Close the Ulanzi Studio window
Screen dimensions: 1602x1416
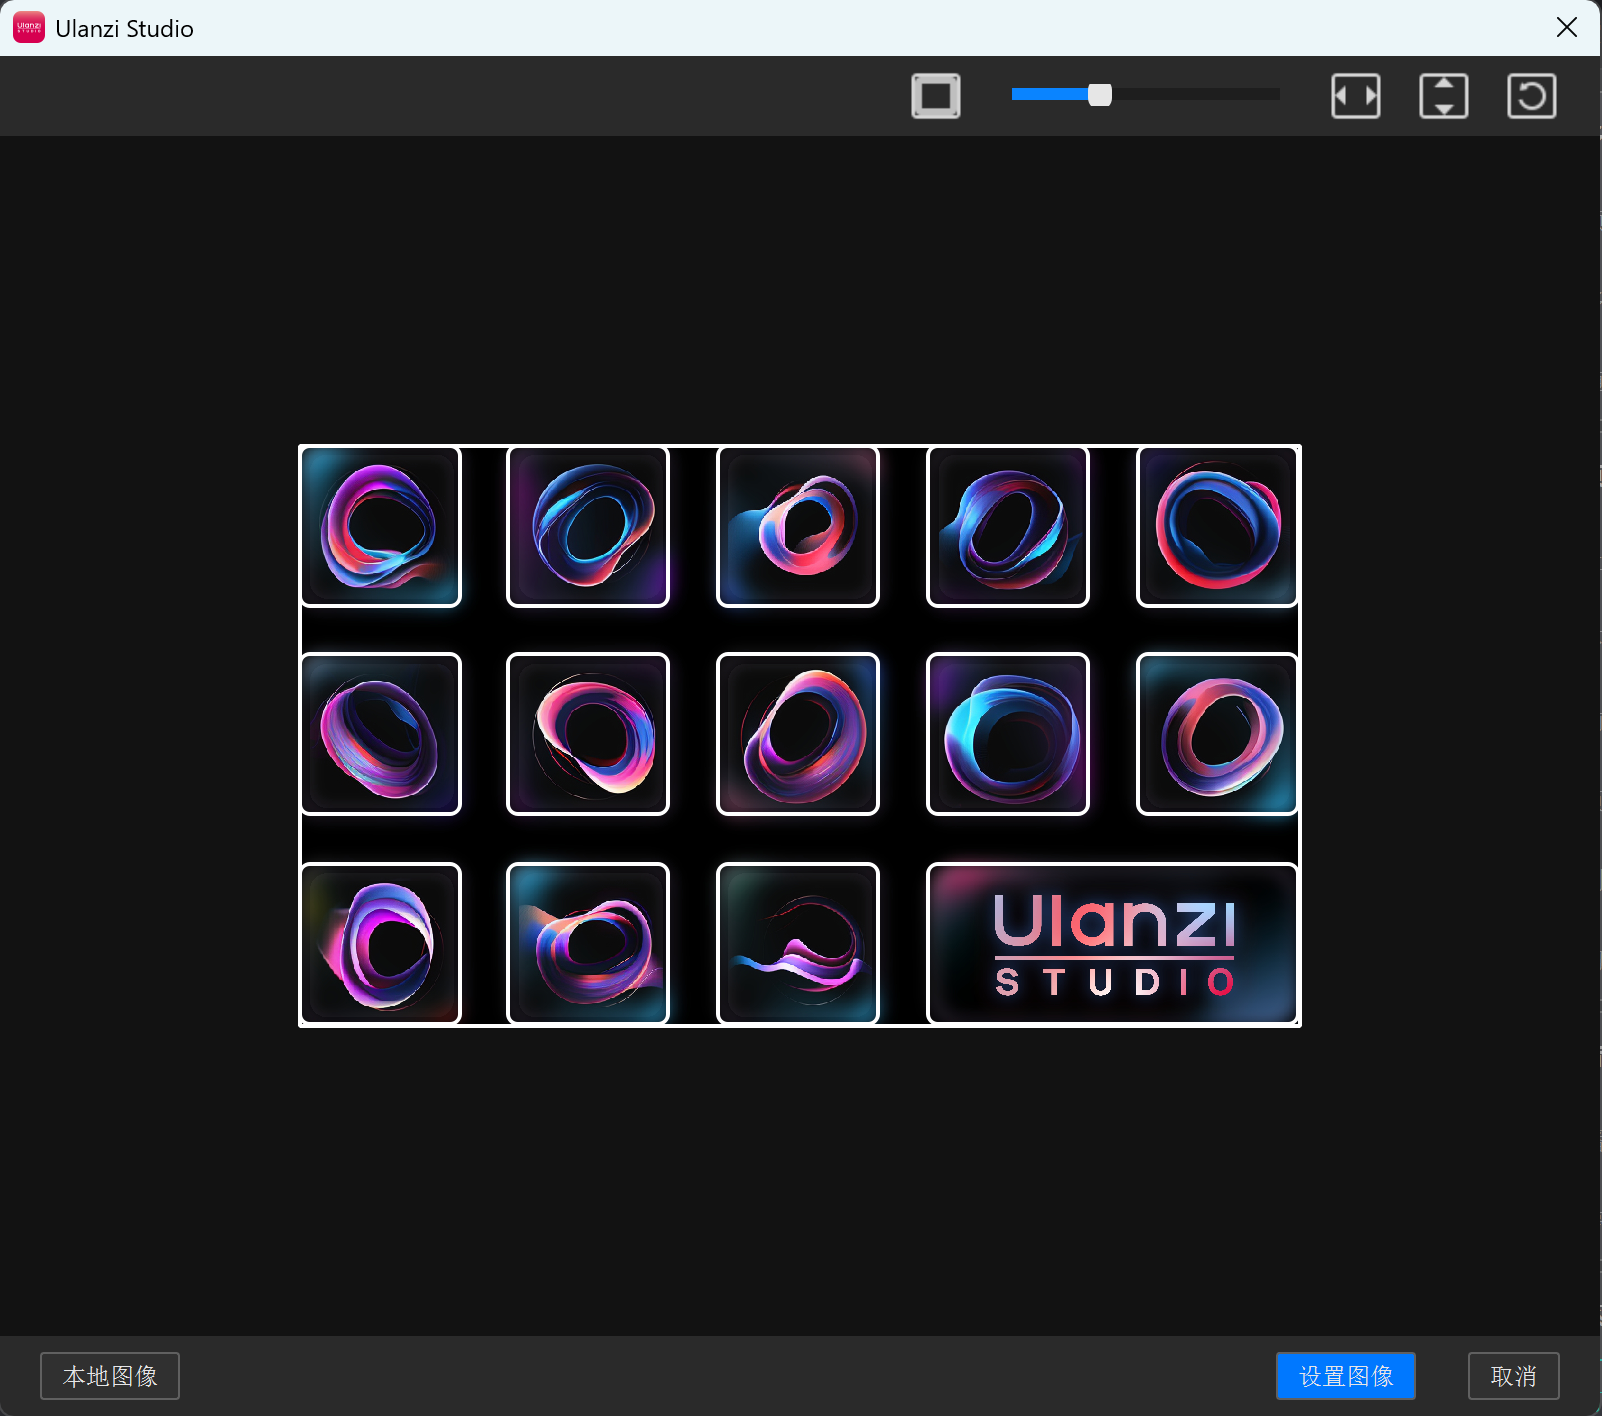(x=1566, y=28)
